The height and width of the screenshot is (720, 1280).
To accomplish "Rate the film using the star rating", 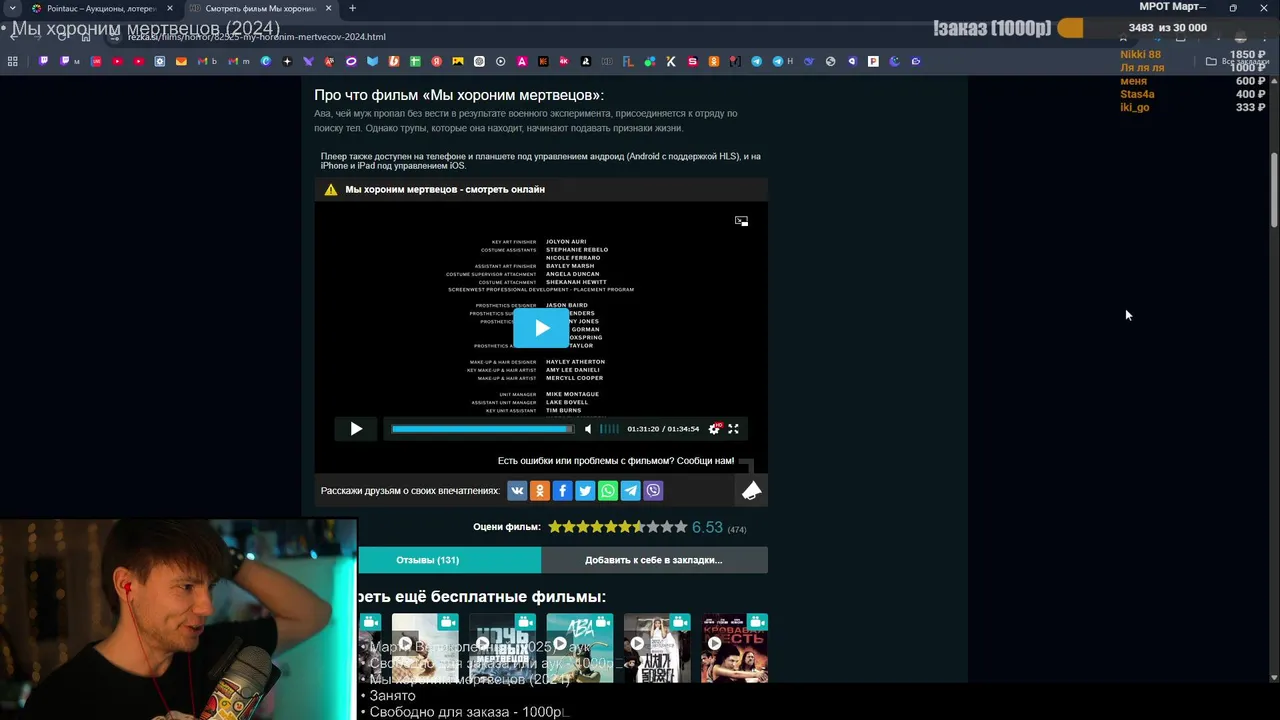I will 618,527.
